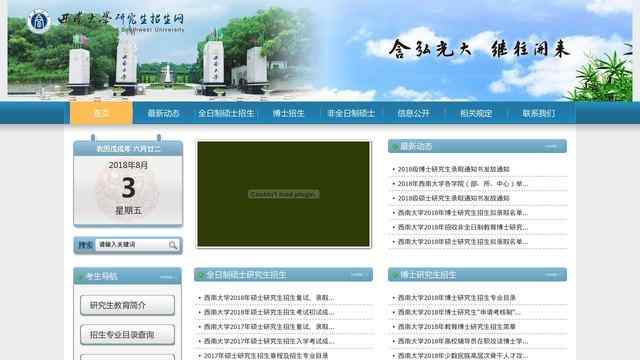Click the 考生导航 panel title
Viewport: 640px width, 360px height.
(x=102, y=277)
